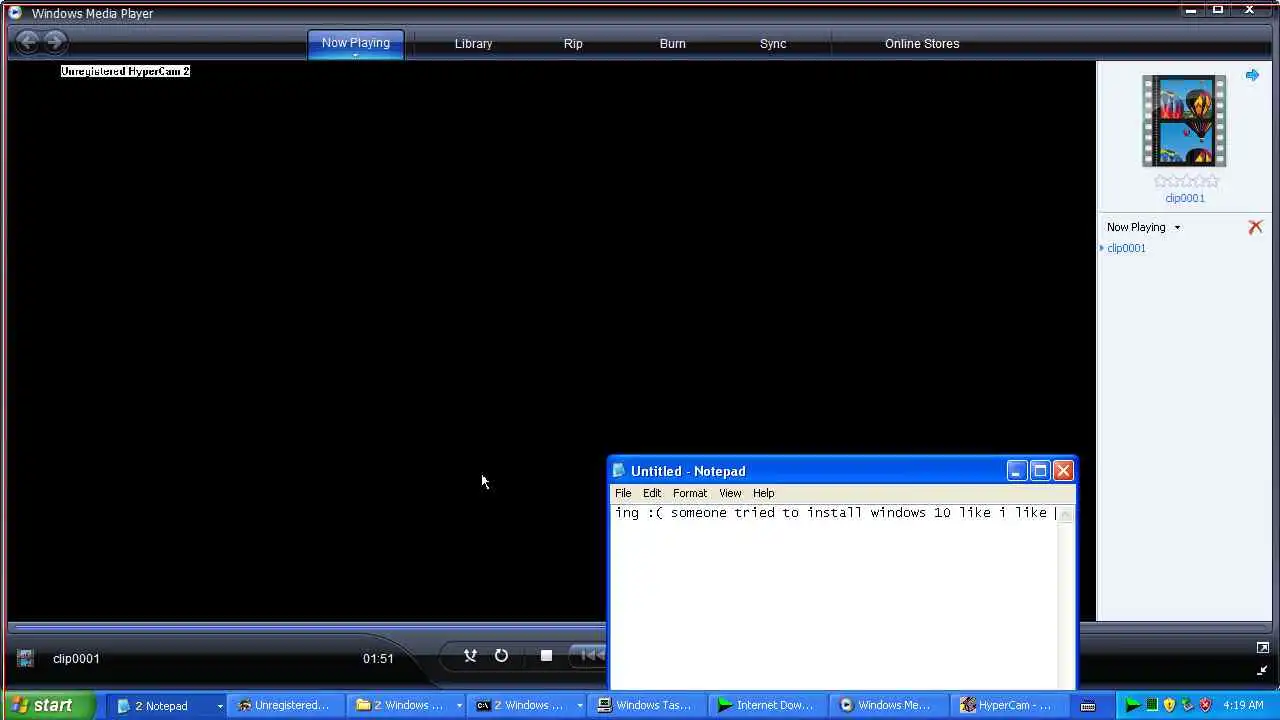
Task: Switch to Internet Download Manager in the taskbar
Action: tap(766, 705)
